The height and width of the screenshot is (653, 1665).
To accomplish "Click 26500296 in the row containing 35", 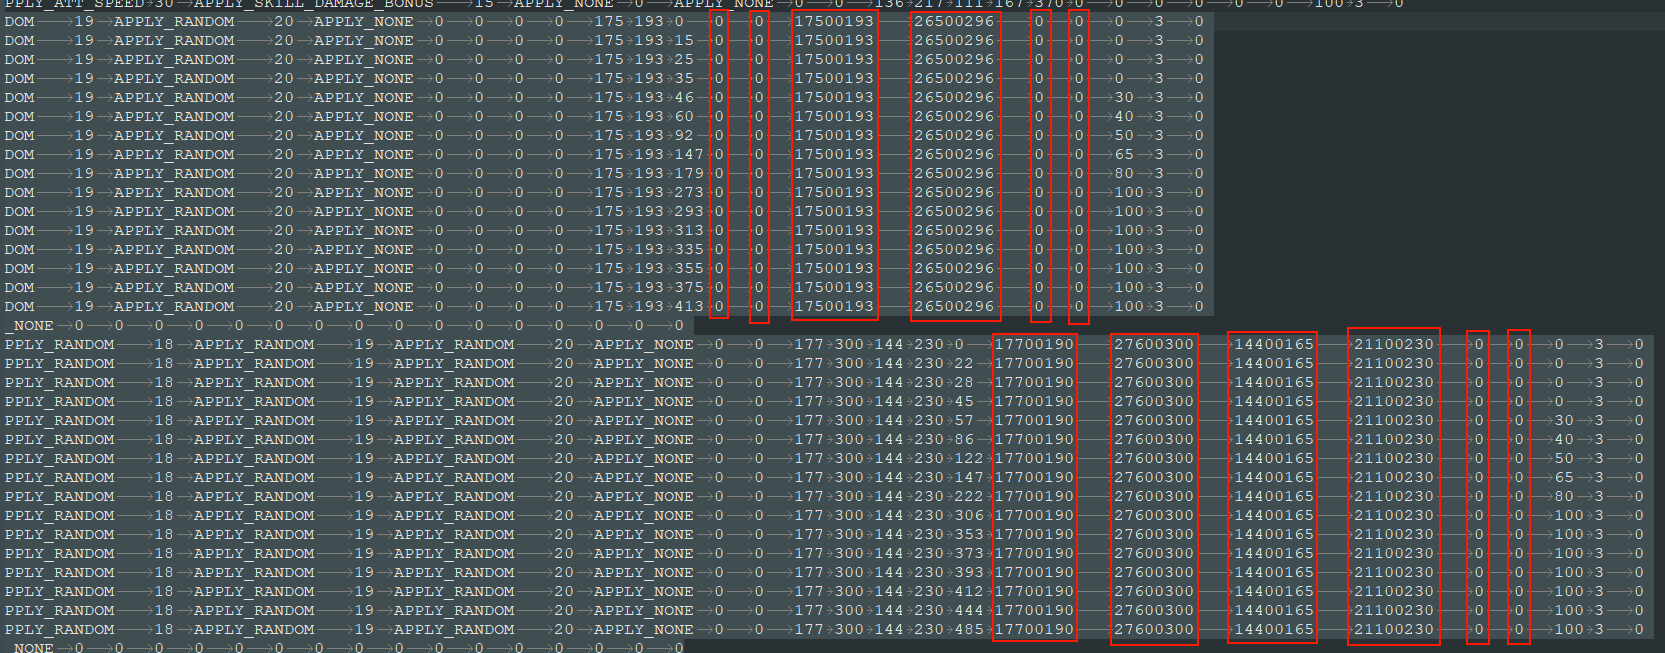I will tap(954, 79).
